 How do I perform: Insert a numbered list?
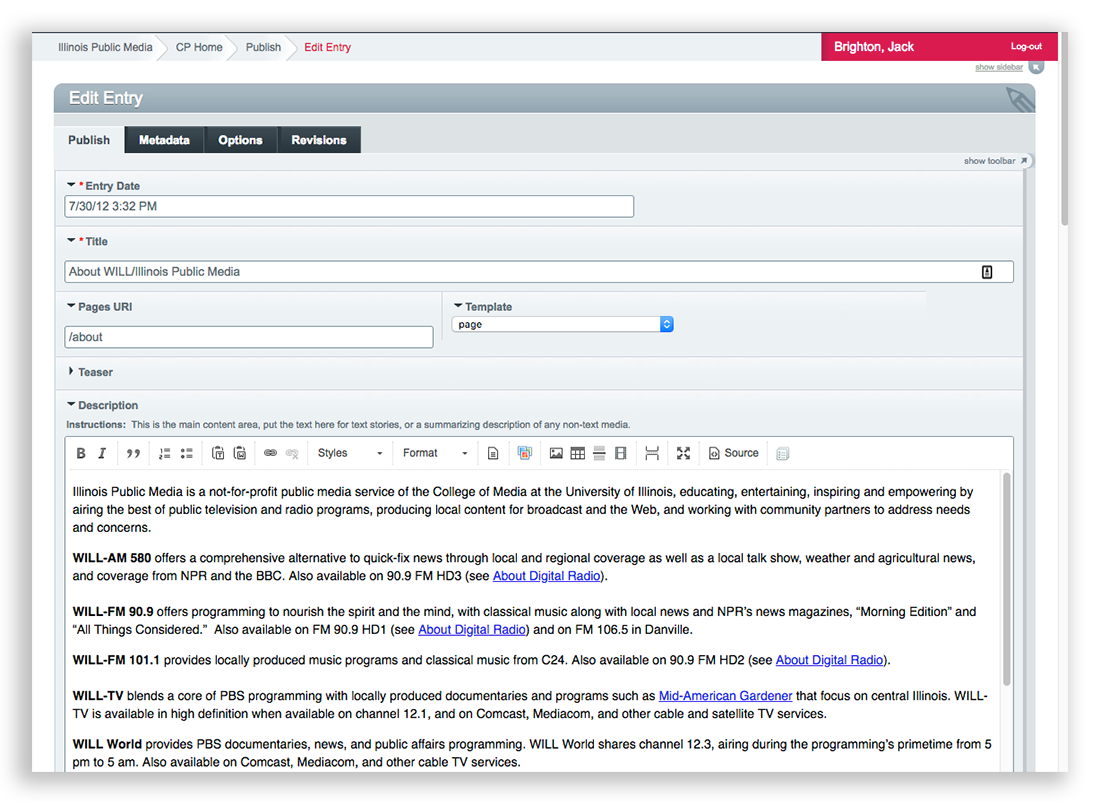coord(164,453)
